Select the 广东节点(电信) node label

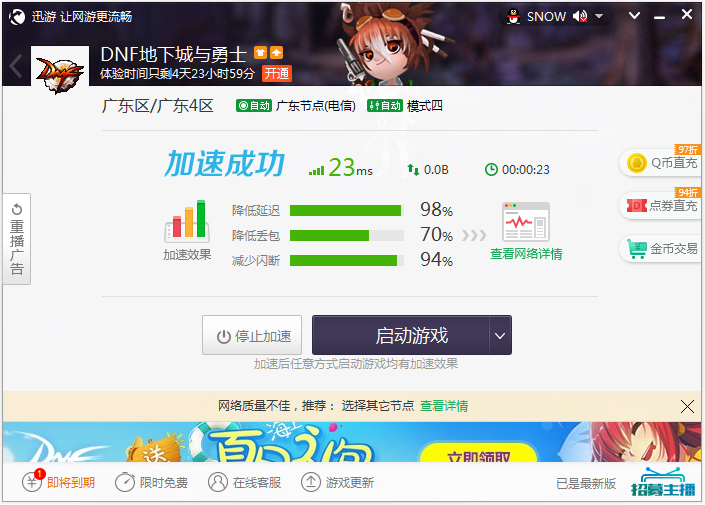click(316, 106)
